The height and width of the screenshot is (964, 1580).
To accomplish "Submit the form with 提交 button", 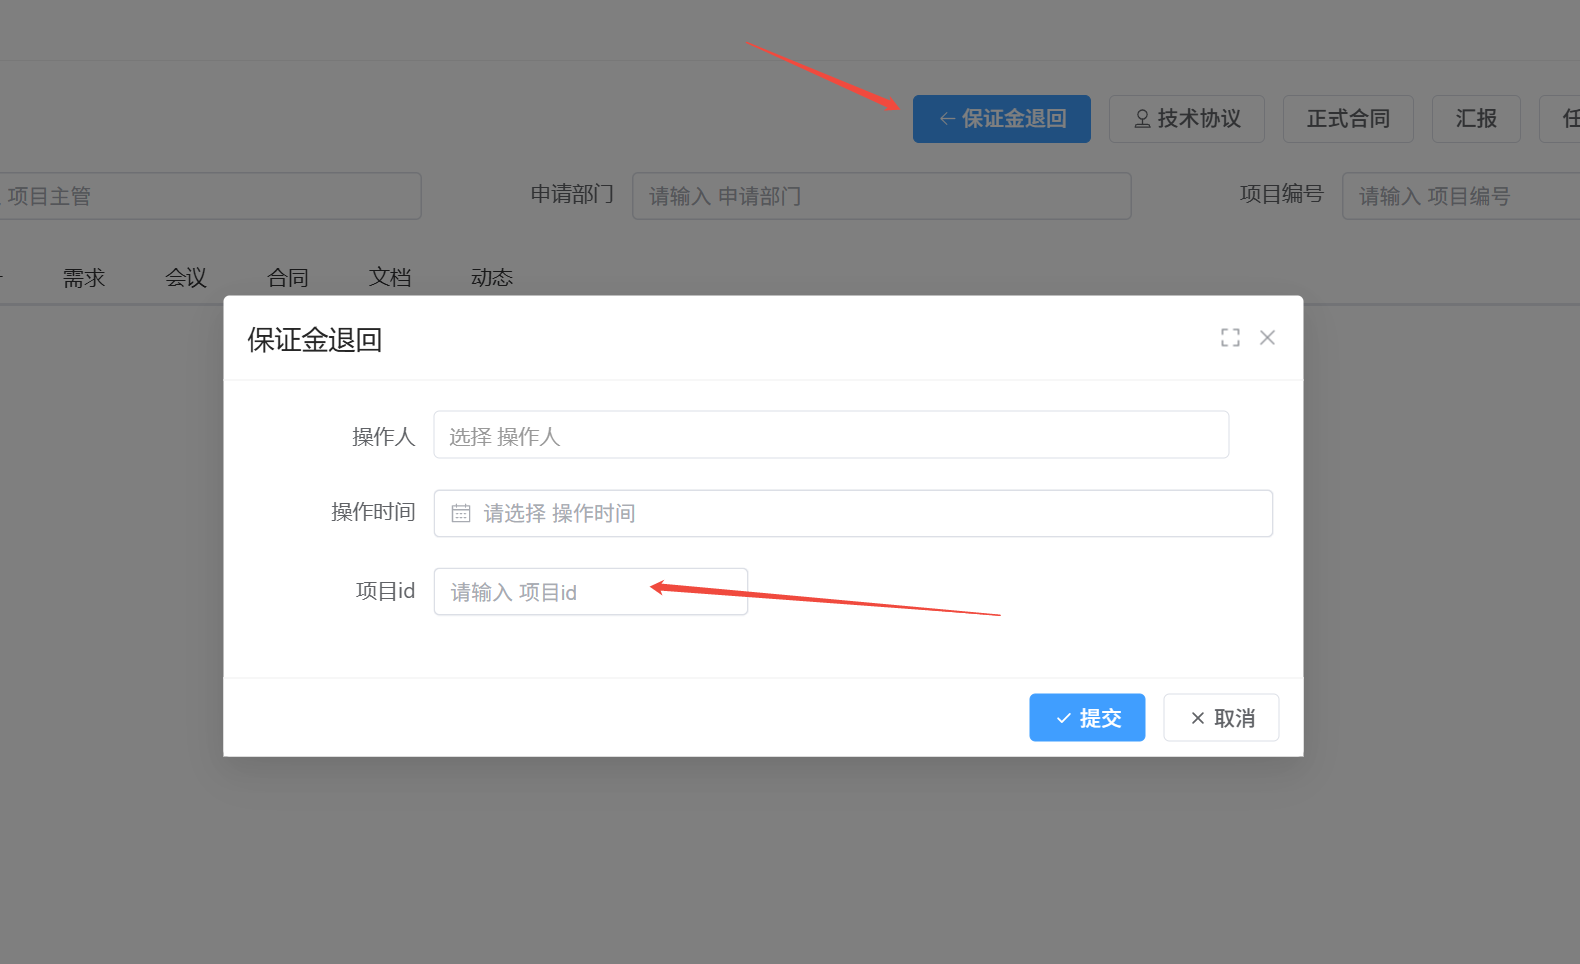I will [x=1087, y=718].
